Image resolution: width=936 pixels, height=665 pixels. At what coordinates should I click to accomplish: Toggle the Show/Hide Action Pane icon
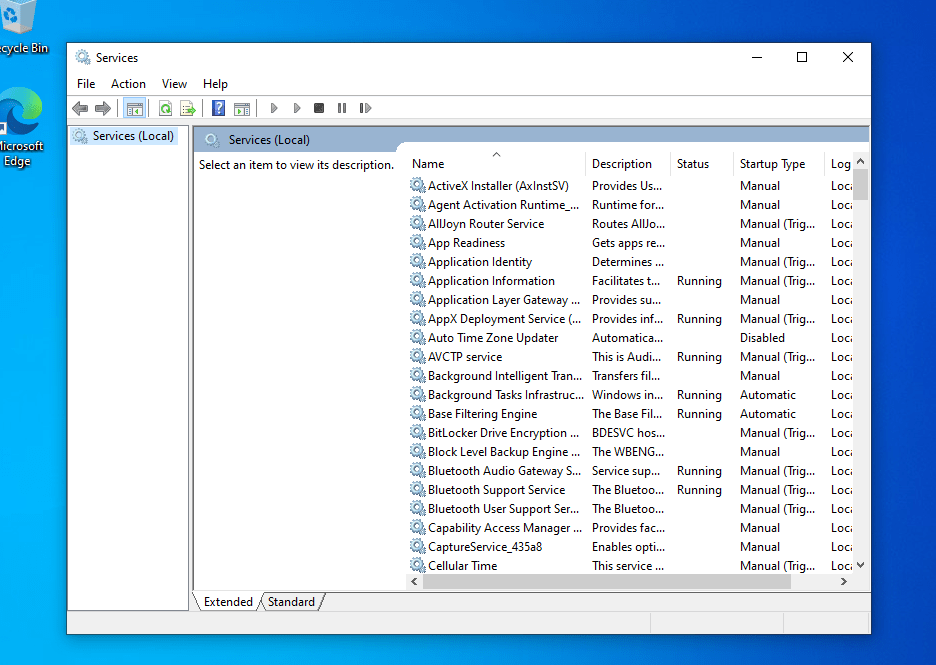click(241, 108)
